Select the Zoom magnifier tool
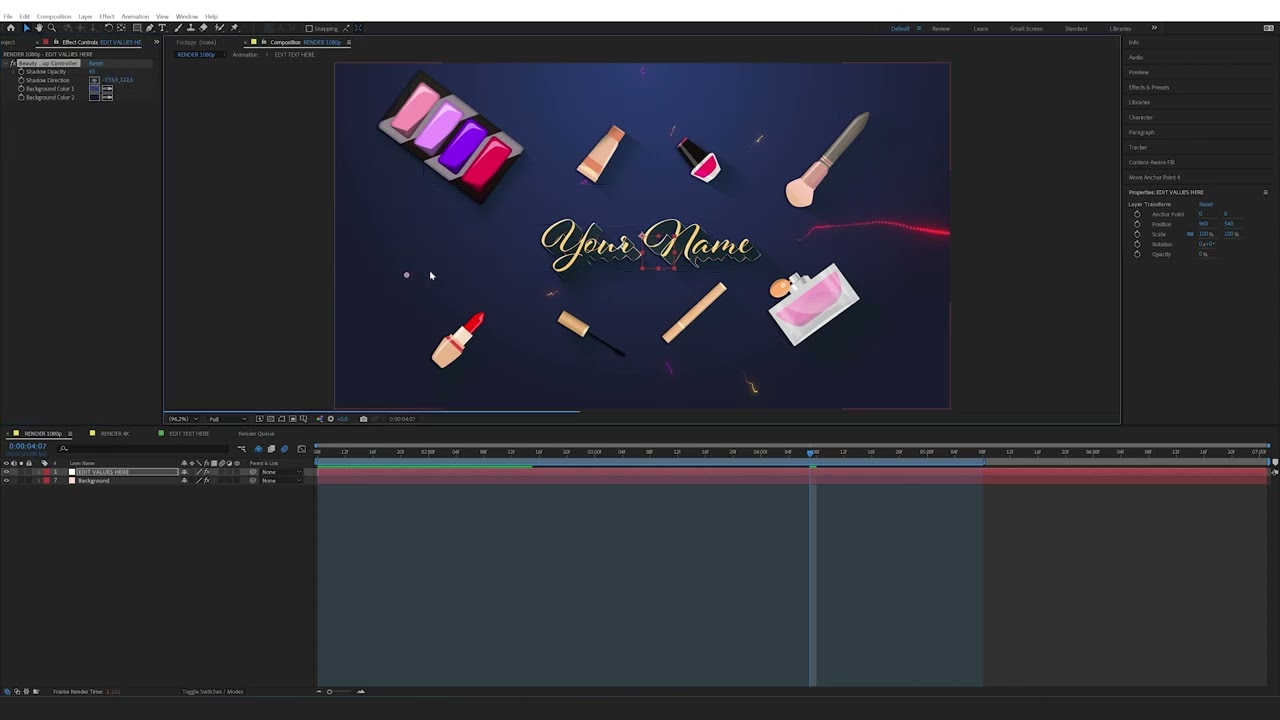Image resolution: width=1280 pixels, height=720 pixels. coord(52,28)
